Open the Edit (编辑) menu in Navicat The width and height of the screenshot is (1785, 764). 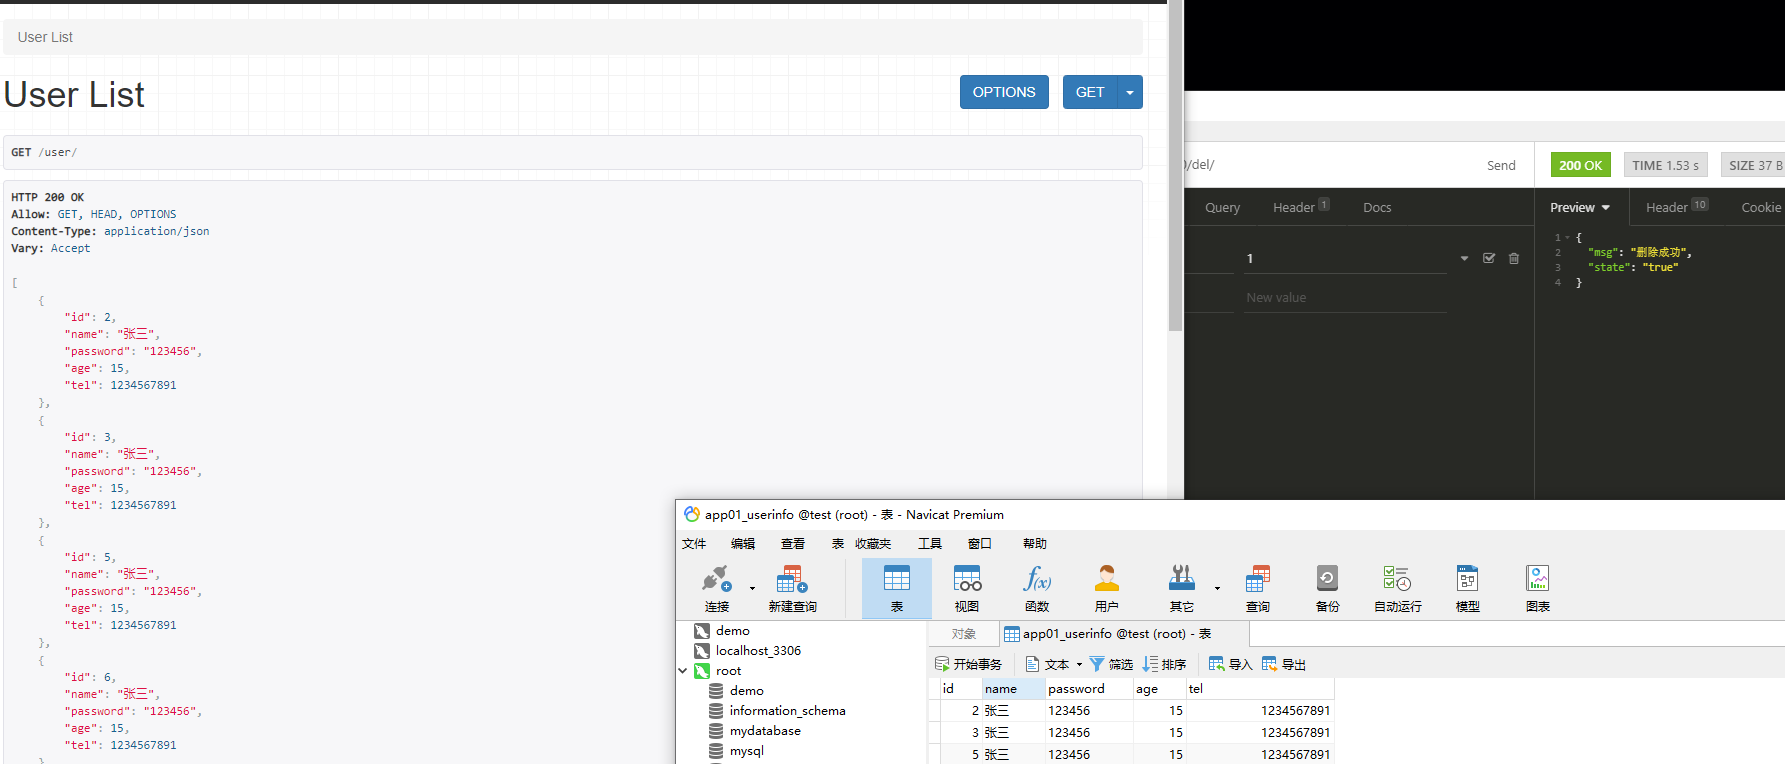tap(743, 544)
